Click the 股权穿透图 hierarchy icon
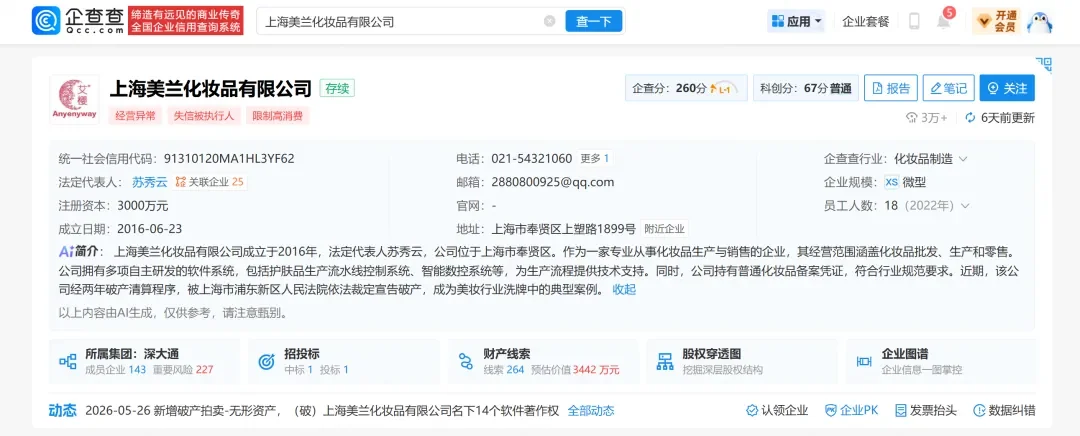1080x436 pixels. [x=665, y=362]
